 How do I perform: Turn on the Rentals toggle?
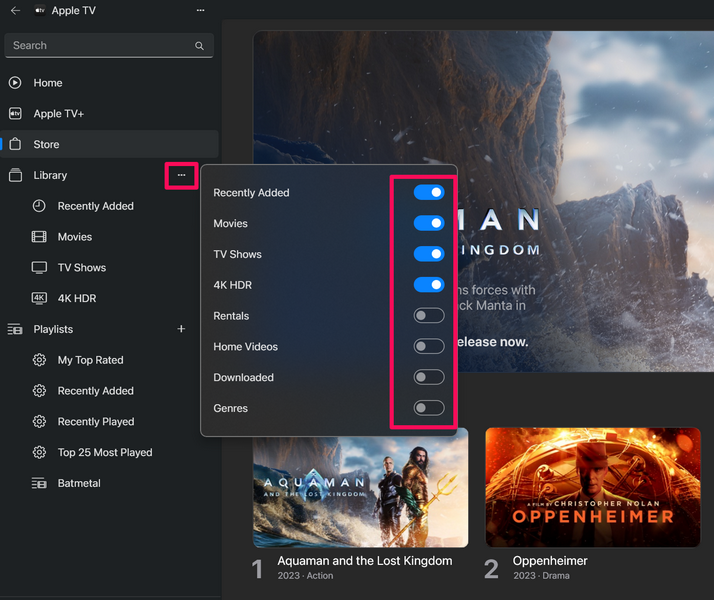pos(429,316)
